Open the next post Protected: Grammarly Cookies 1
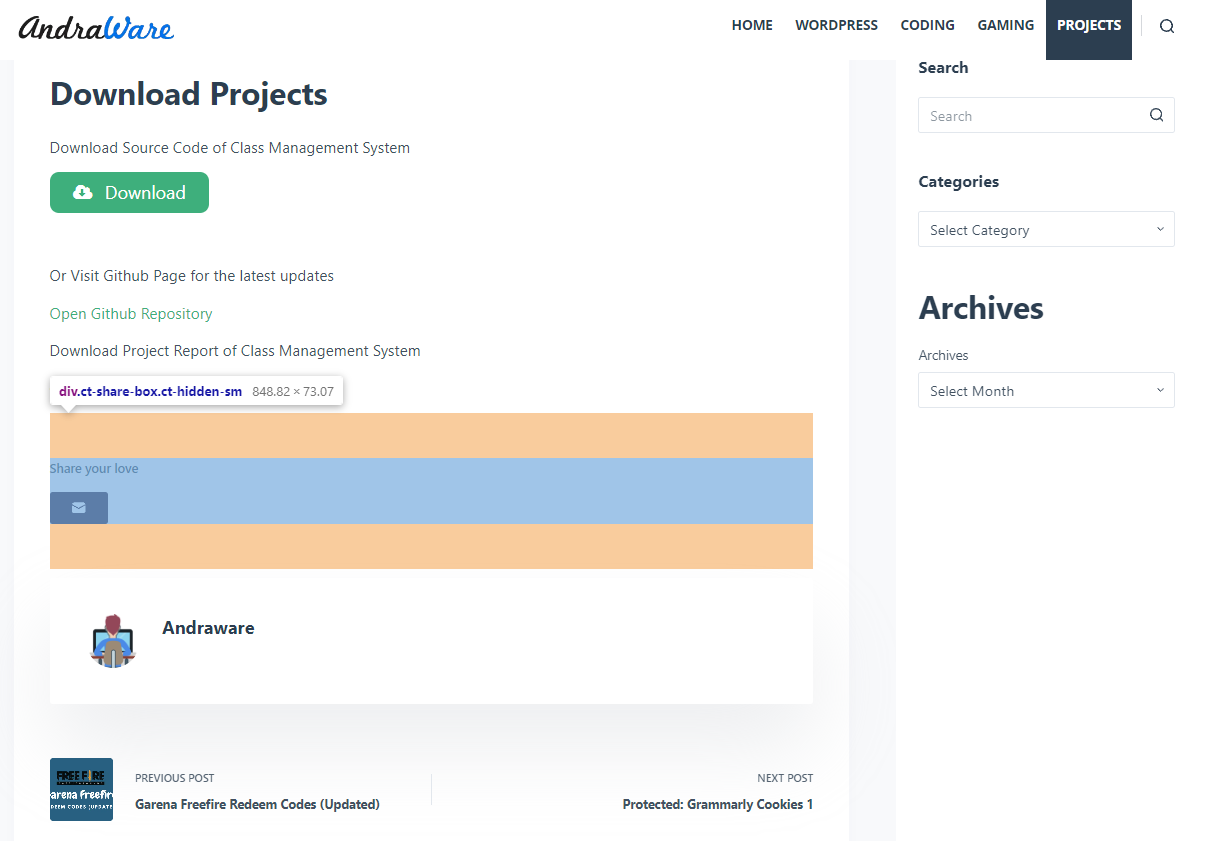The width and height of the screenshot is (1226, 841). [x=717, y=804]
